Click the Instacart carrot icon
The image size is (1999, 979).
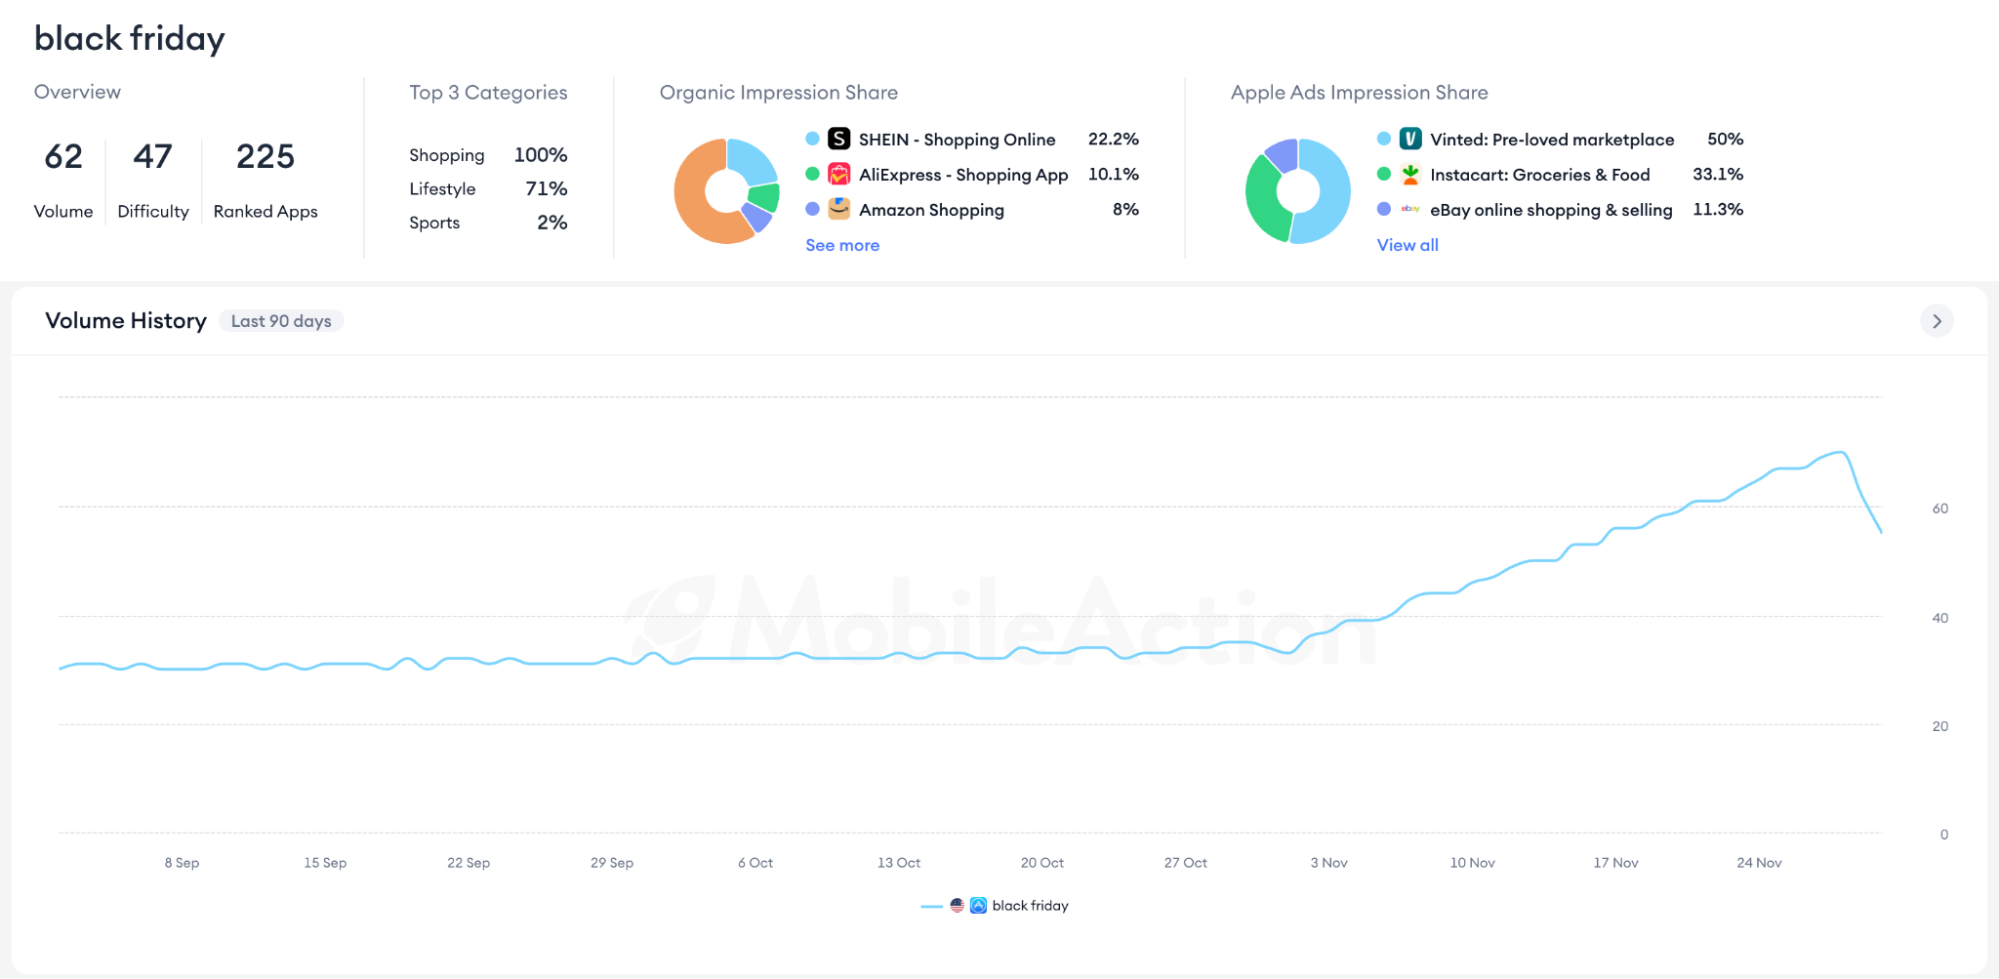point(1410,174)
